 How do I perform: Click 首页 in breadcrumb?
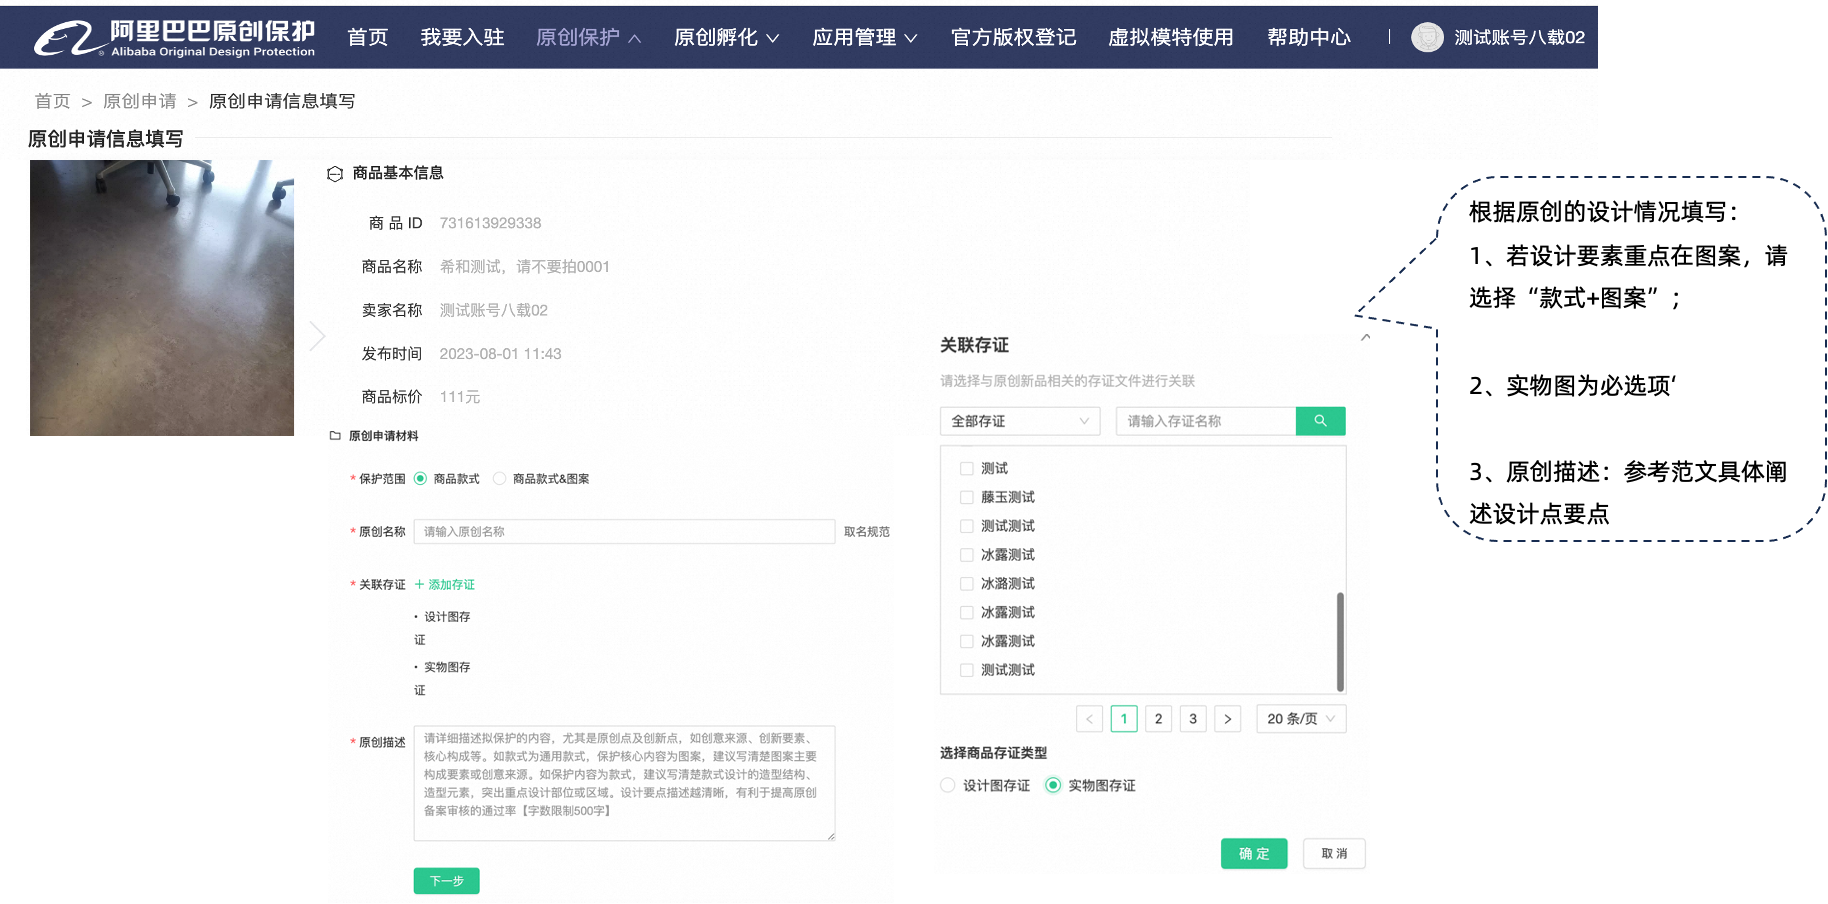[52, 101]
